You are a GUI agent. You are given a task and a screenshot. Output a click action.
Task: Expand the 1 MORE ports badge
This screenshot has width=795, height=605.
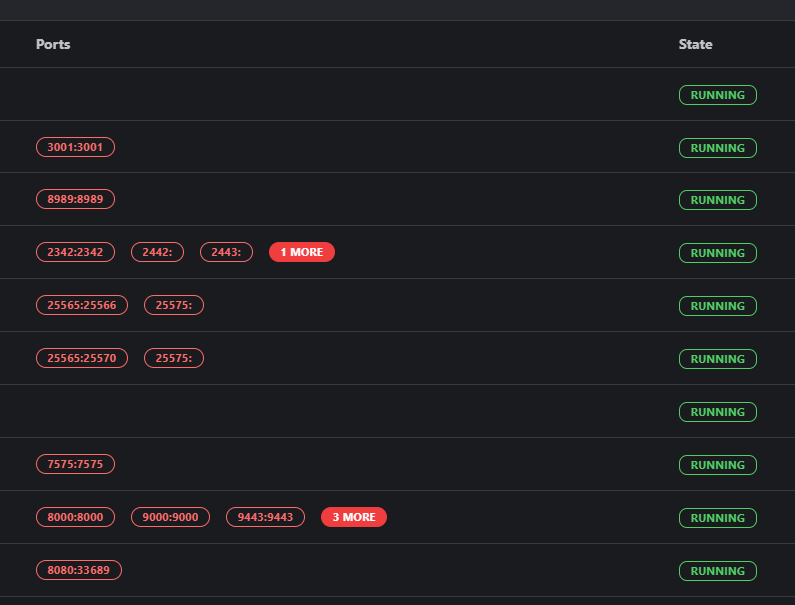[x=301, y=252]
